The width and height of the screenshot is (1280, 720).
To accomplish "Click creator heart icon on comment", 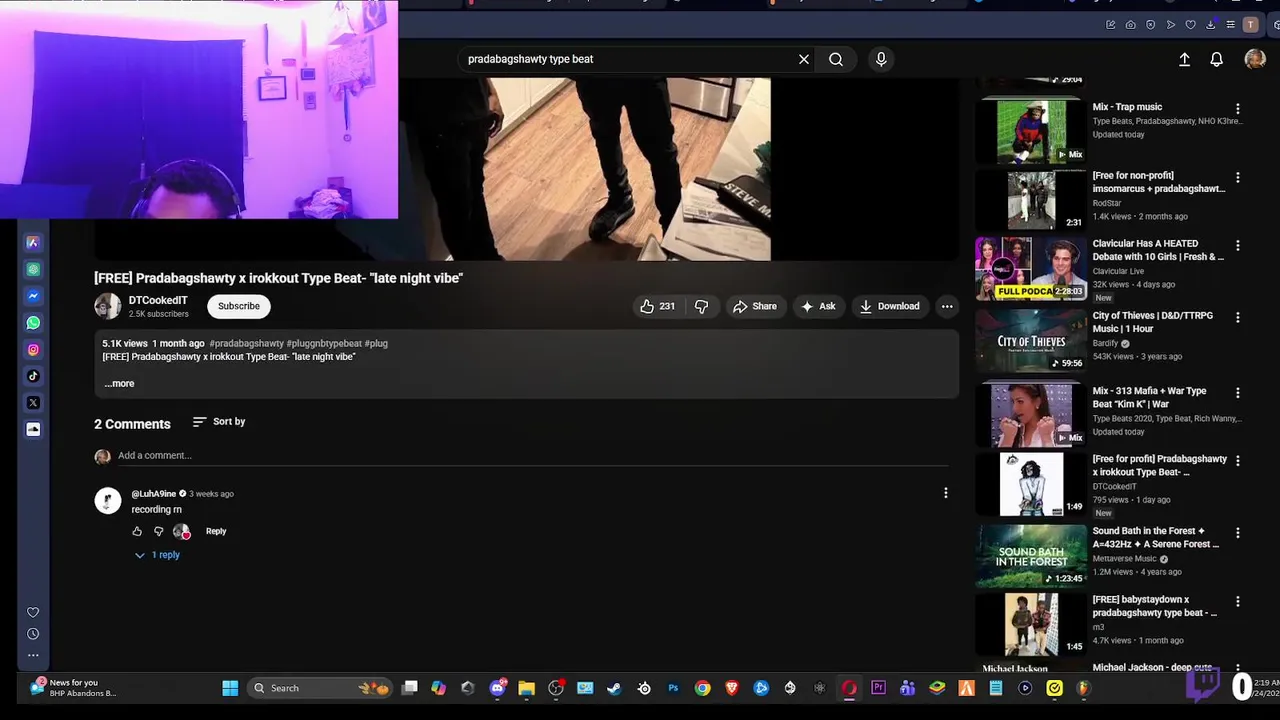I will [182, 531].
